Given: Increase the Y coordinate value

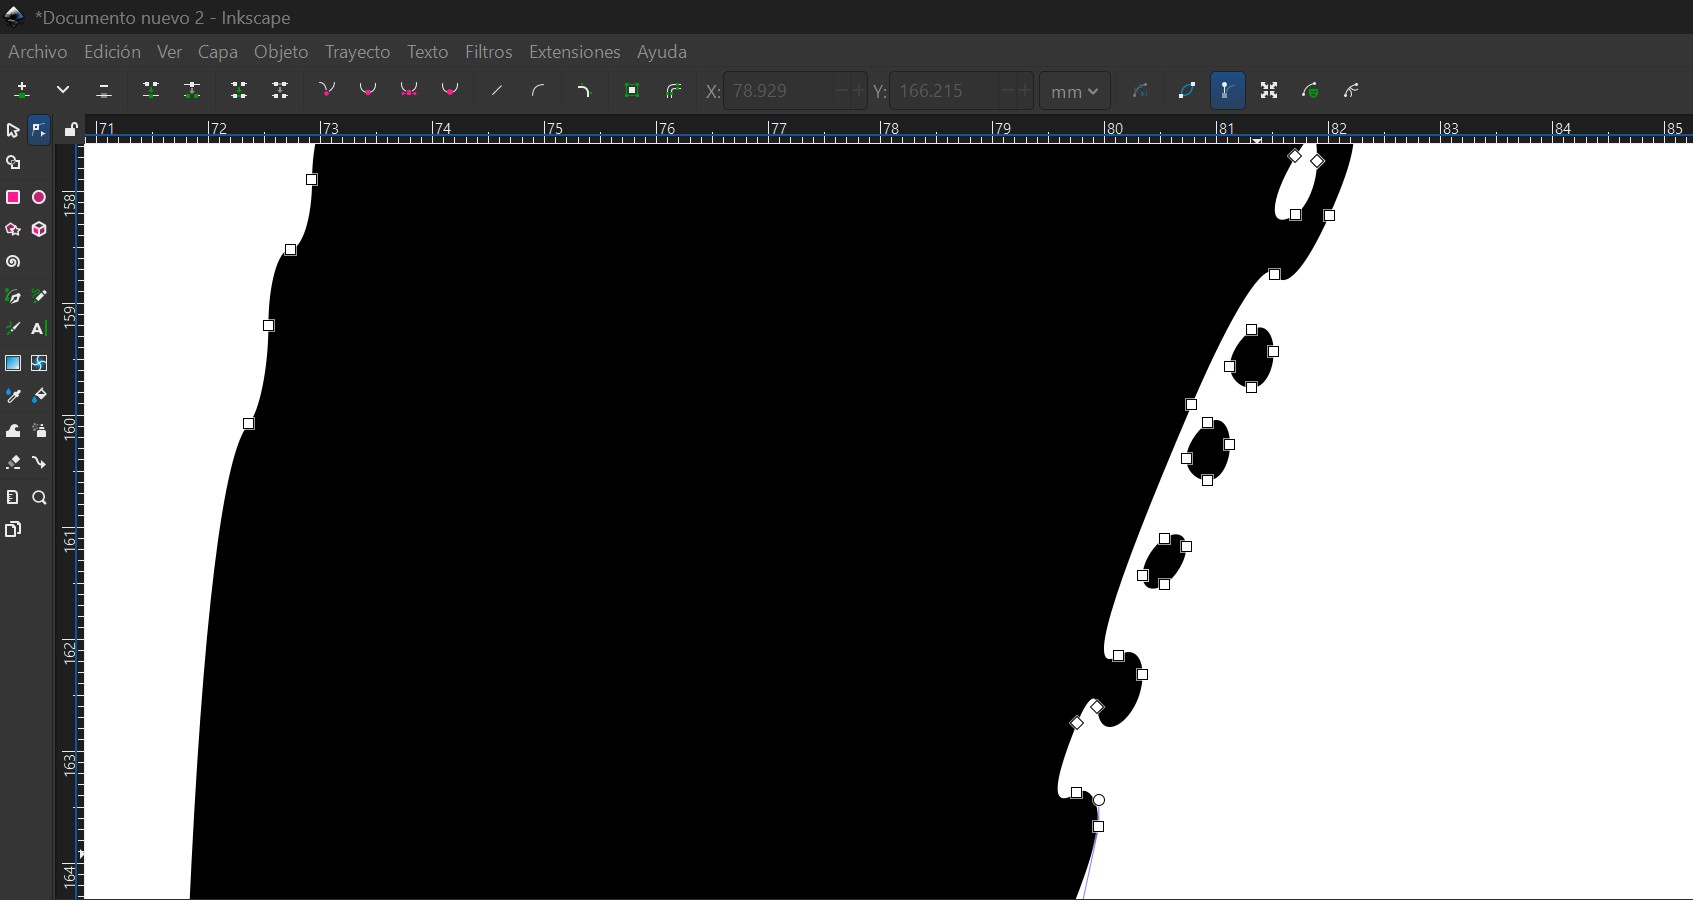Looking at the screenshot, I should click(1024, 91).
